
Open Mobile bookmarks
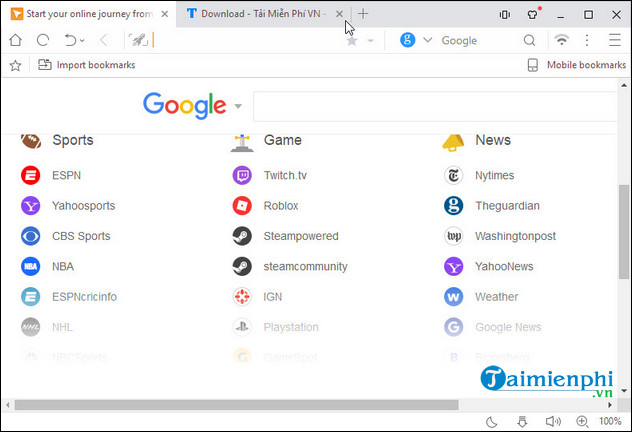click(x=577, y=65)
